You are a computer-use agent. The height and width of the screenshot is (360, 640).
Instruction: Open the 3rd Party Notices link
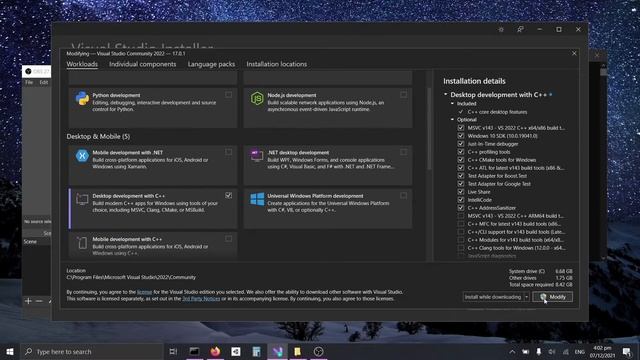coord(201,299)
